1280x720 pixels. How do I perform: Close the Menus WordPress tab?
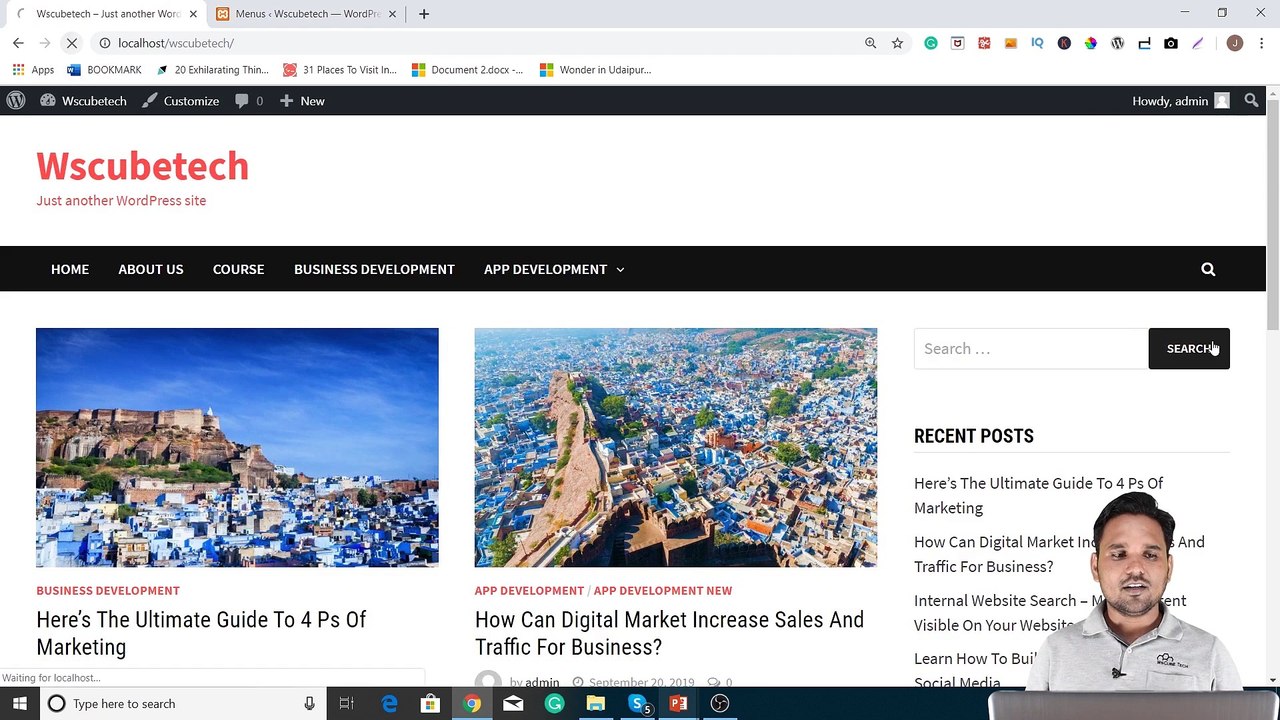[x=392, y=14]
